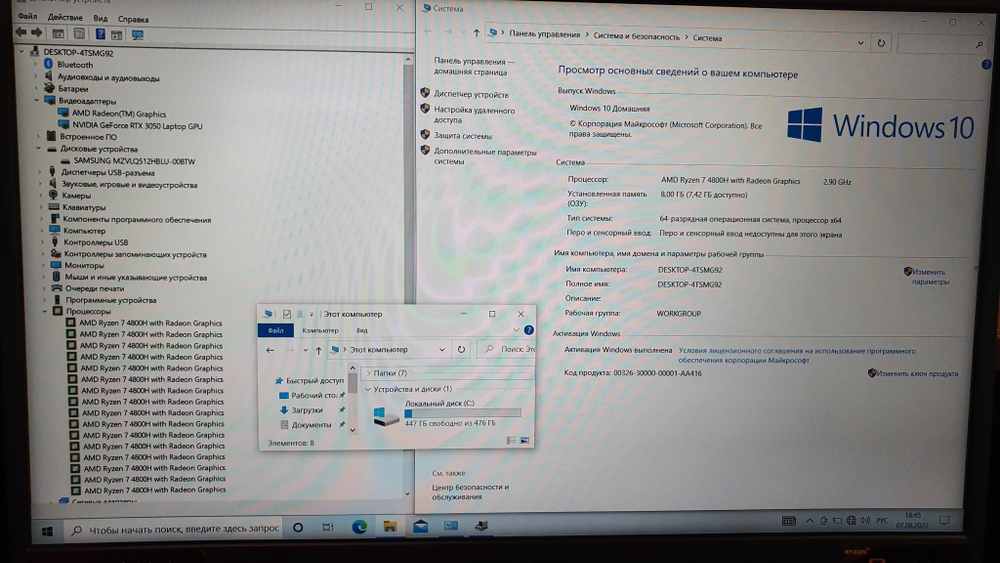Select Локальный диск (C:) drive
This screenshot has height=563, width=1000.
pyautogui.click(x=446, y=413)
